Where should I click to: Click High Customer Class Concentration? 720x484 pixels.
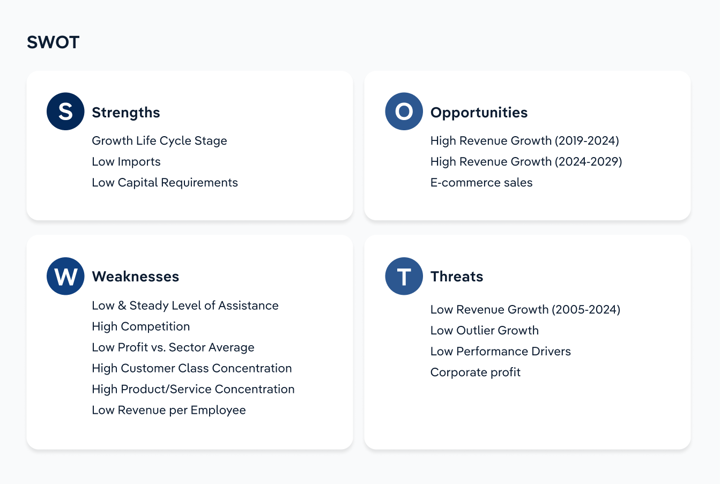click(192, 368)
